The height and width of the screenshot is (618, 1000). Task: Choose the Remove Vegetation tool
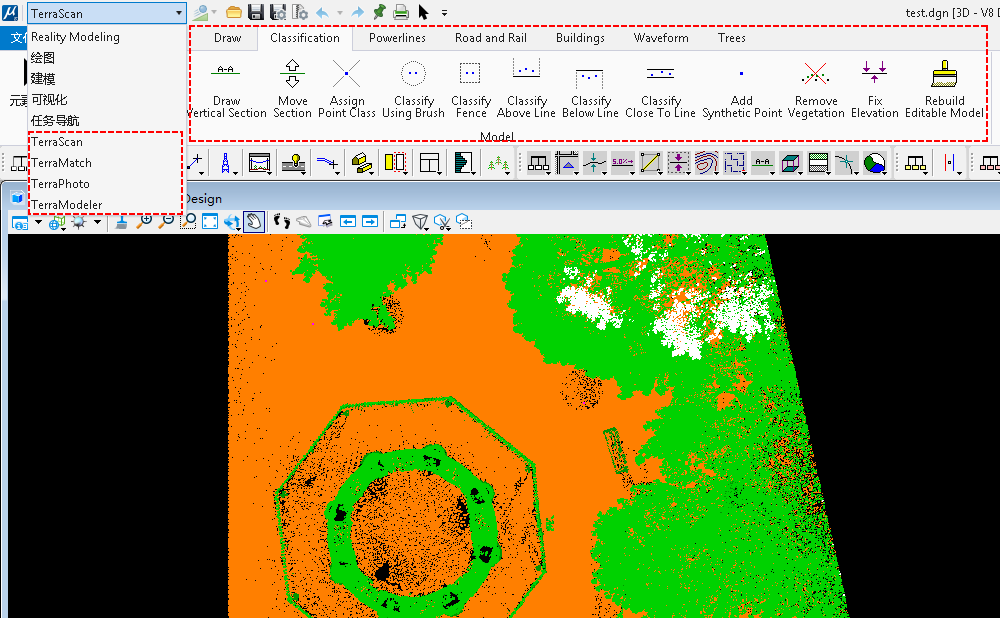[x=816, y=88]
